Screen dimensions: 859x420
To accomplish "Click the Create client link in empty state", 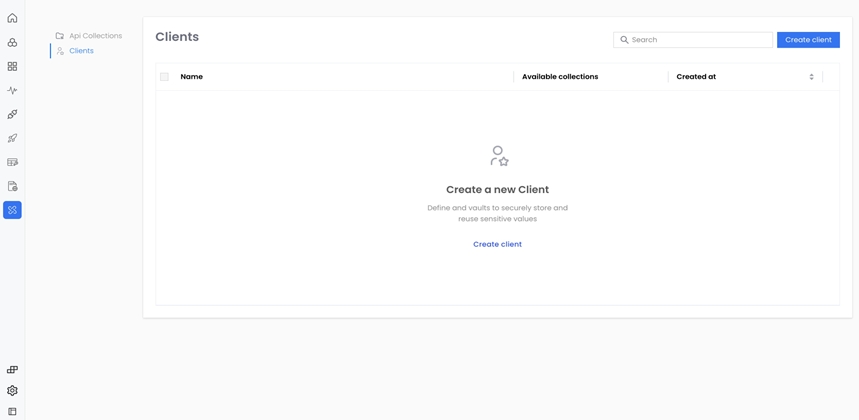I will point(497,244).
